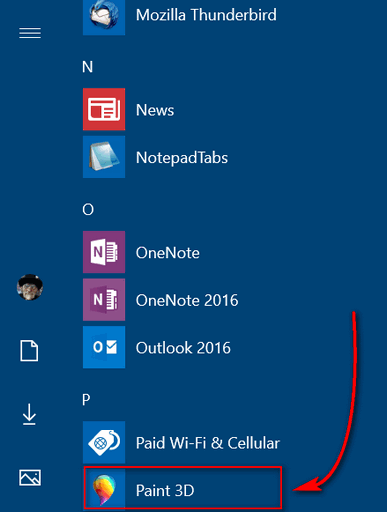The width and height of the screenshot is (387, 512).
Task: Open the purple OneNote icon
Action: point(104,252)
